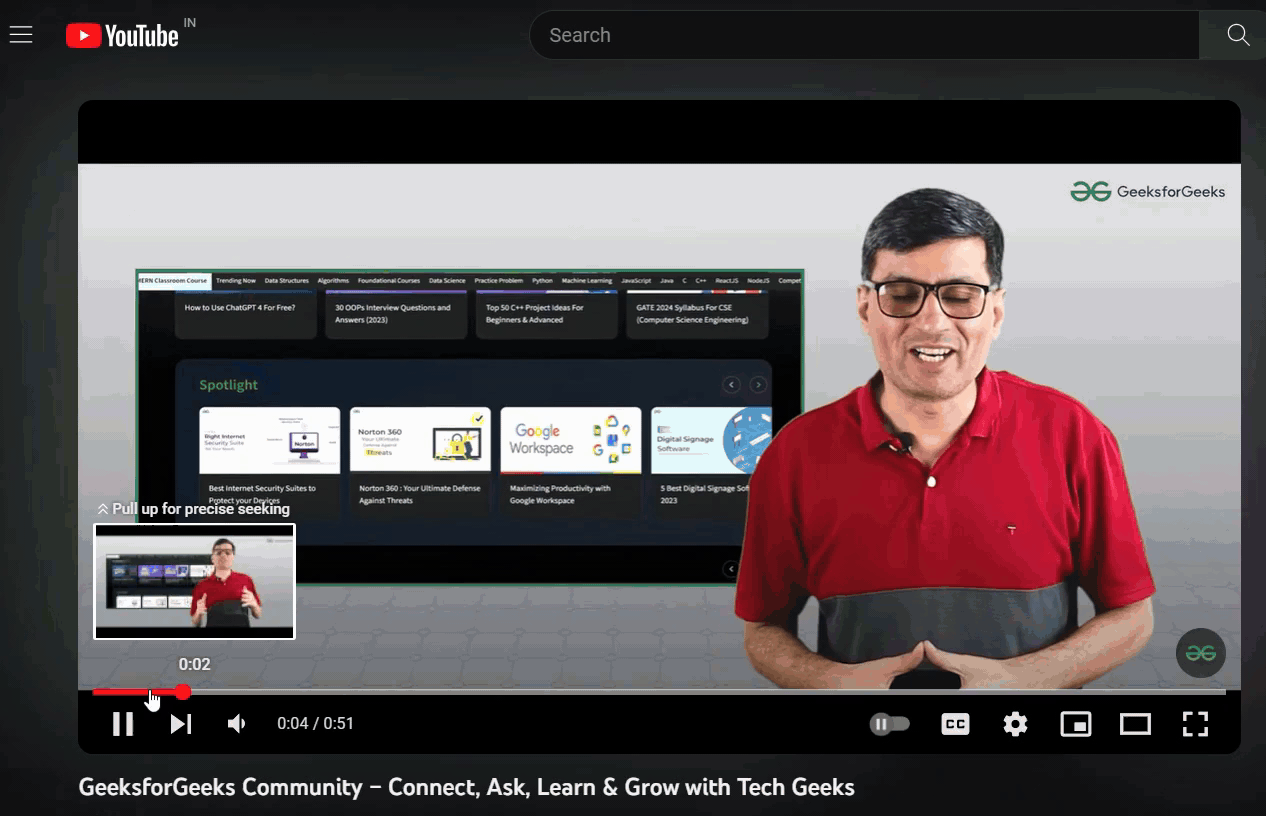The width and height of the screenshot is (1266, 816).
Task: Click the Search input field
Action: pos(864,35)
